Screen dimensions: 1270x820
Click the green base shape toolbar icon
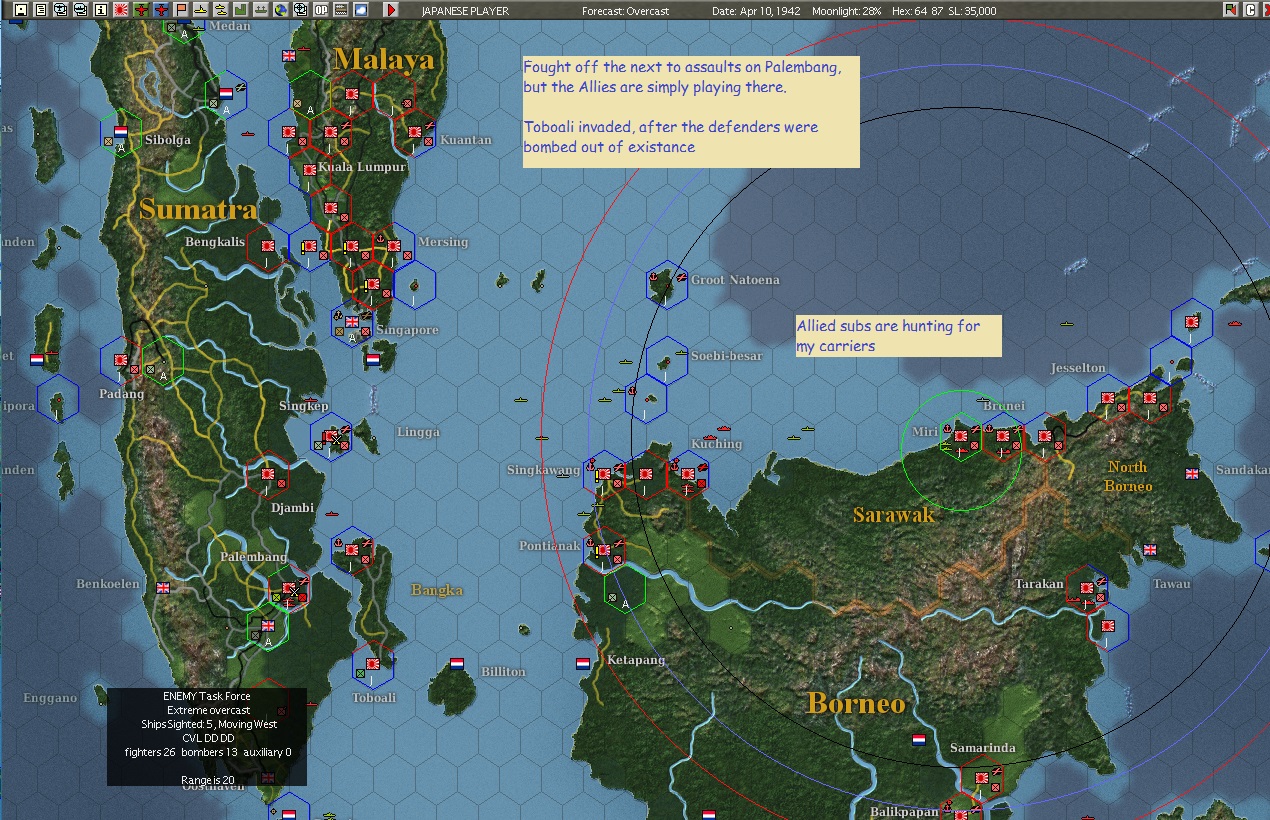[241, 10]
